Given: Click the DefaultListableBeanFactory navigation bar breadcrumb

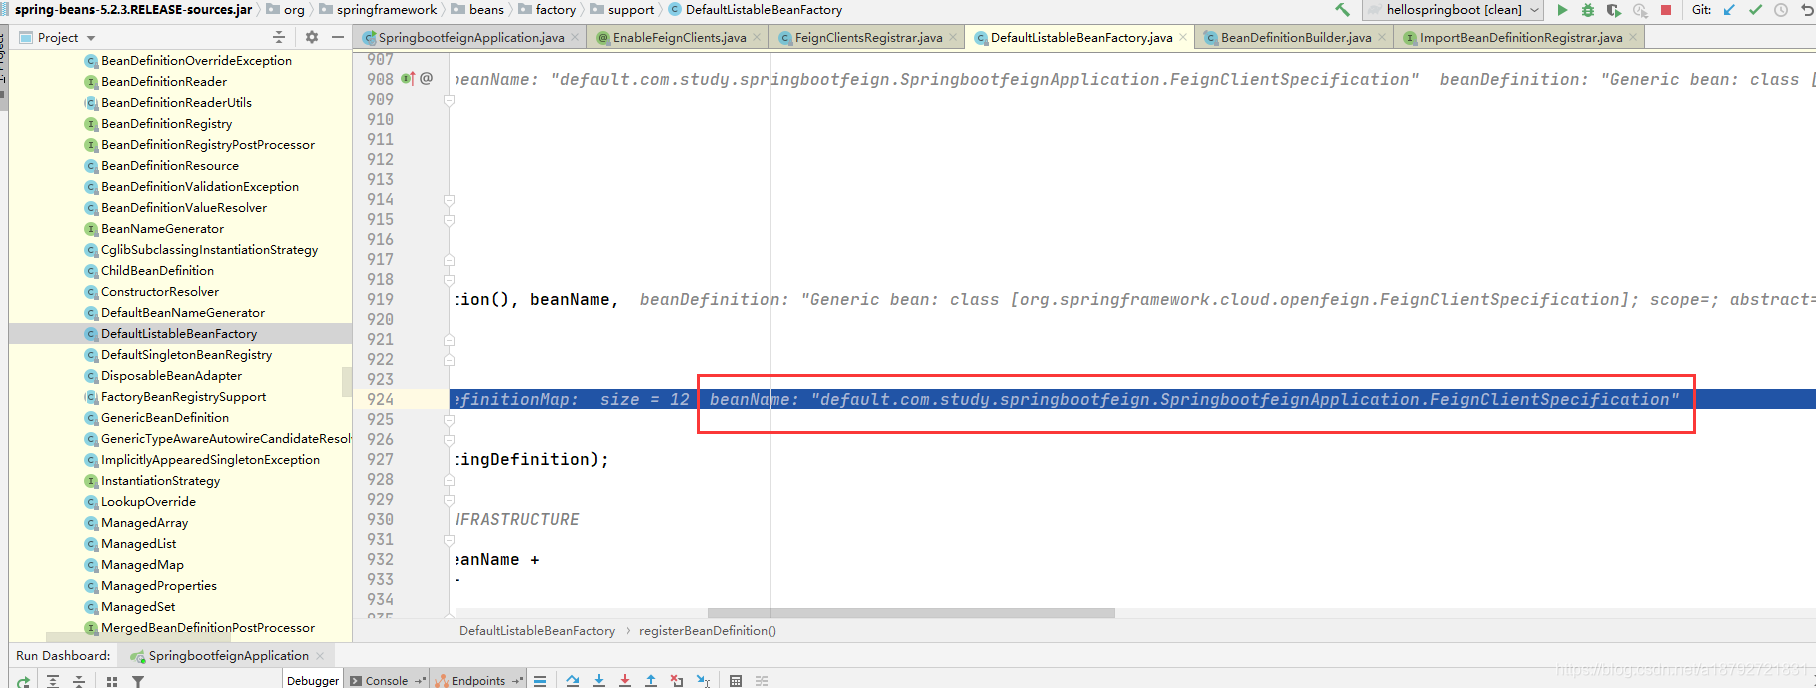Looking at the screenshot, I should 755,10.
